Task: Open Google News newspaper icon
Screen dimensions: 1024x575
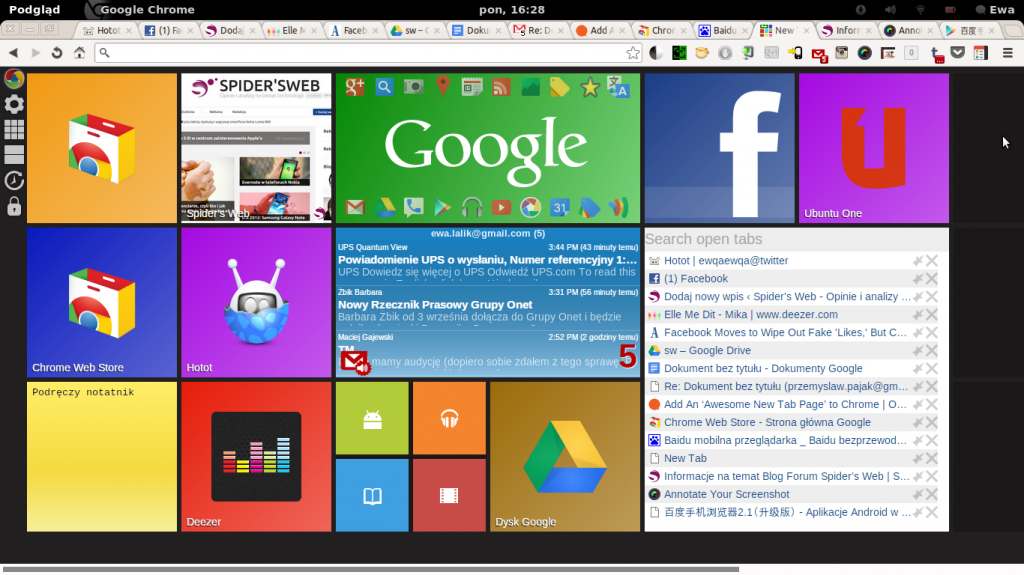Action: (x=472, y=87)
